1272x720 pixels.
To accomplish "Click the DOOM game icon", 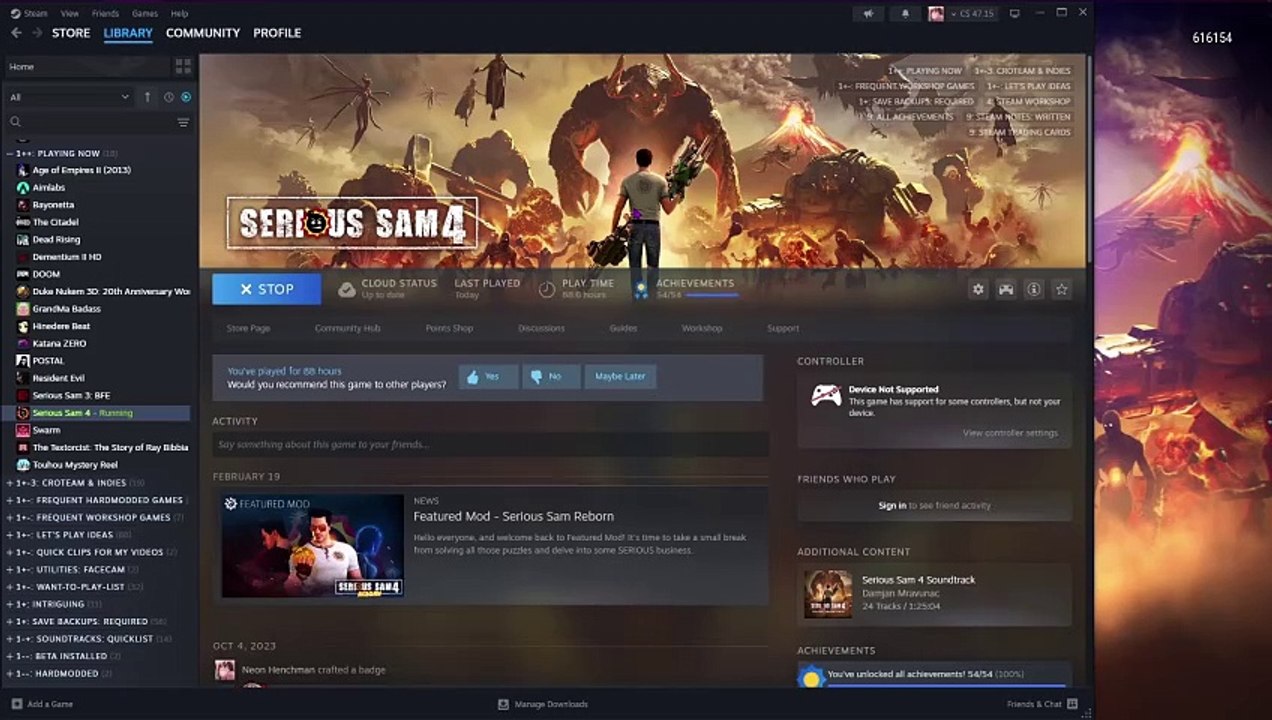I will click(23, 274).
